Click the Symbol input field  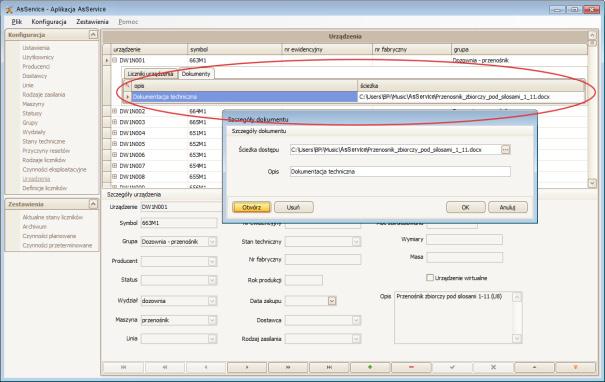(x=179, y=223)
